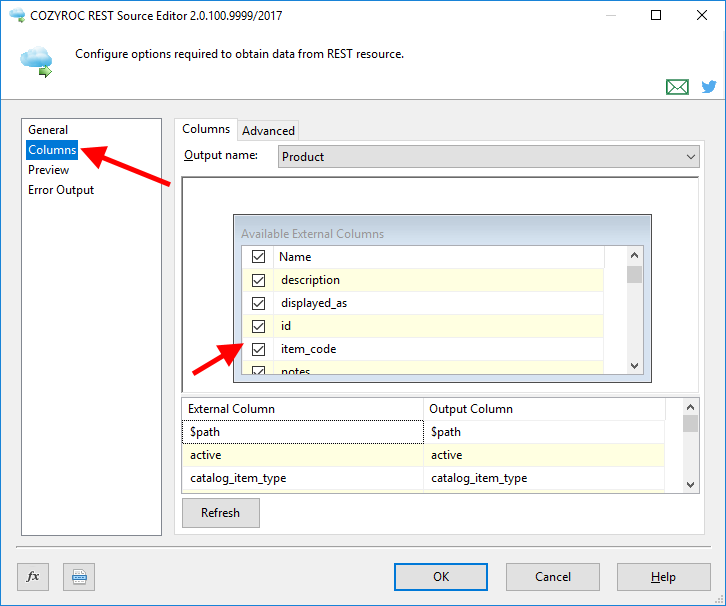The height and width of the screenshot is (606, 726).
Task: Switch to the Advanced tab
Action: [268, 131]
